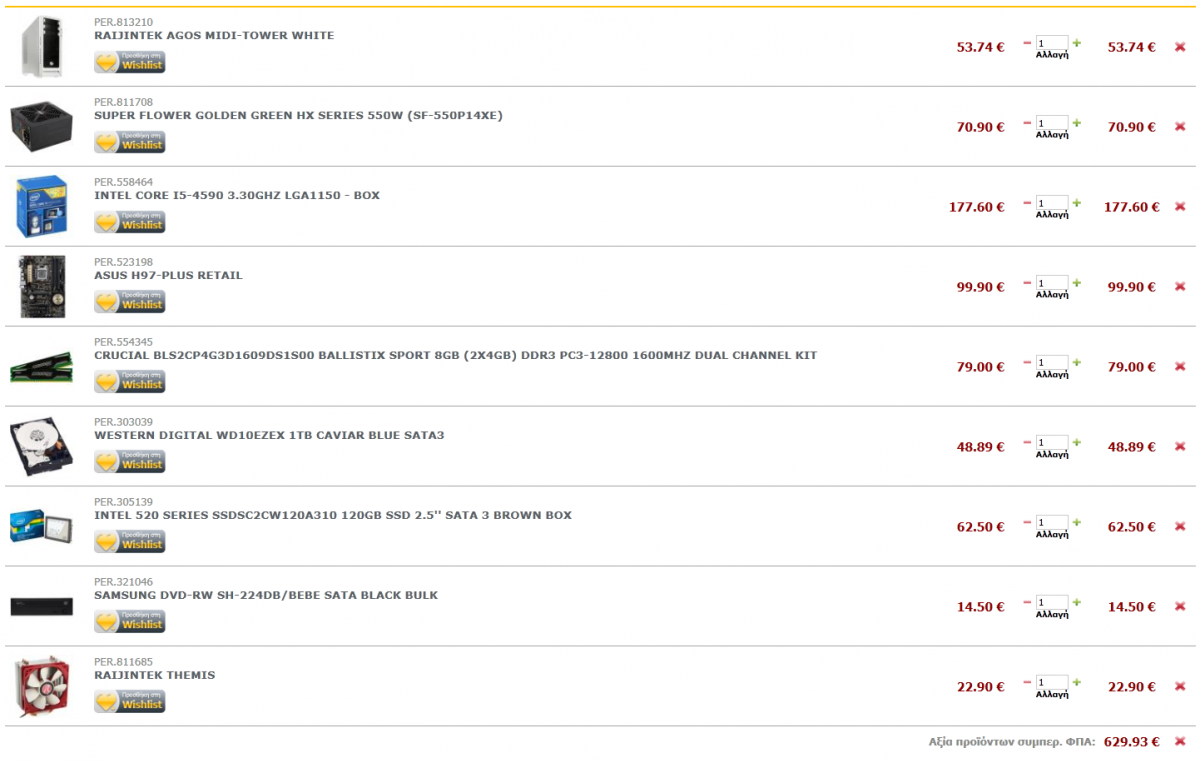
Task: Decrease quantity of Intel 520 SSD
Action: click(x=1027, y=523)
